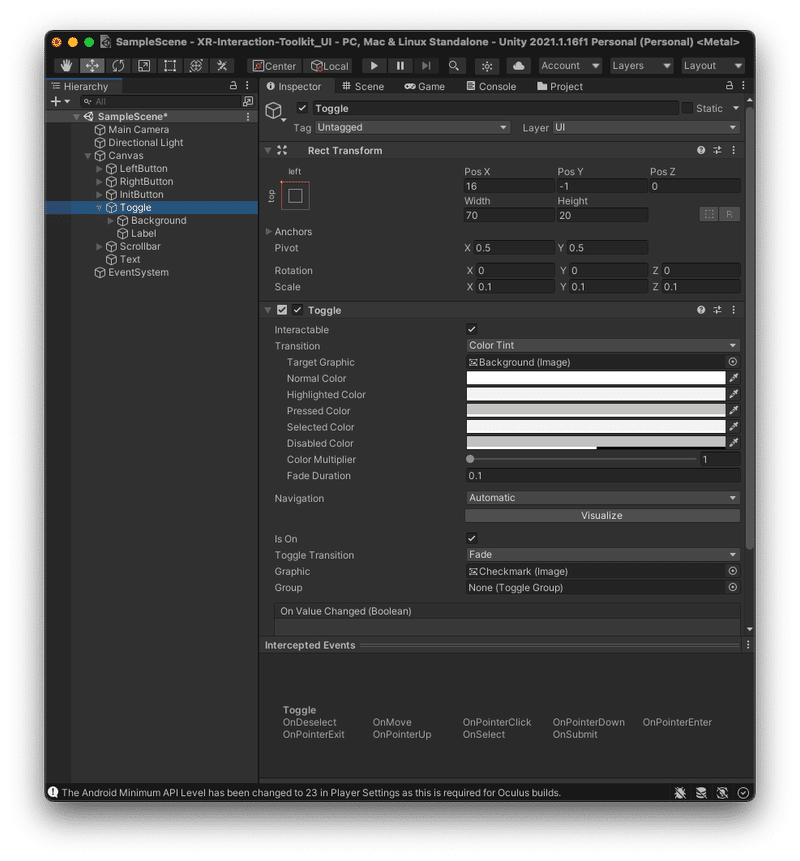The height and width of the screenshot is (861, 800).
Task: Open the scene search
Action: click(453, 65)
